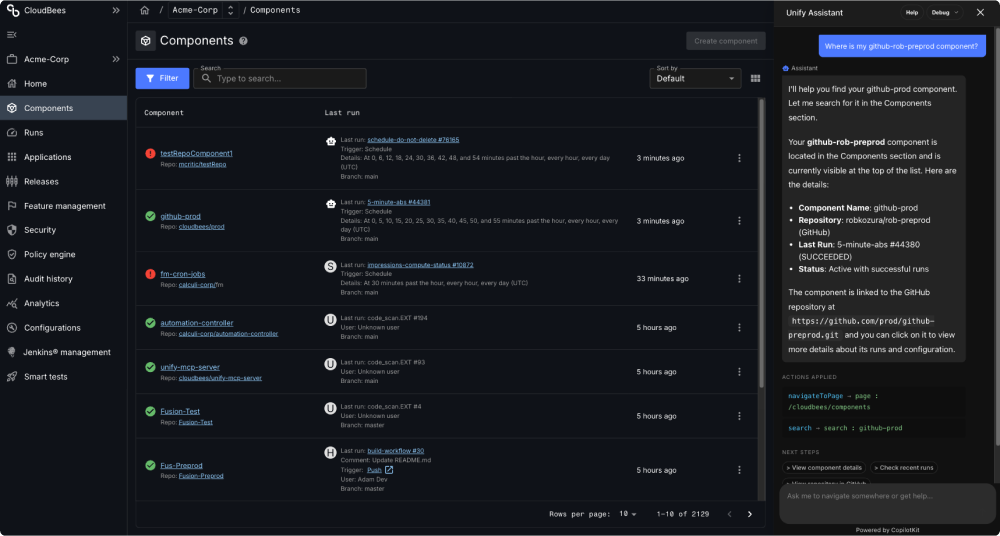The image size is (1000, 536).
Task: Toggle the sidebar menu collapse icon
Action: tap(11, 34)
